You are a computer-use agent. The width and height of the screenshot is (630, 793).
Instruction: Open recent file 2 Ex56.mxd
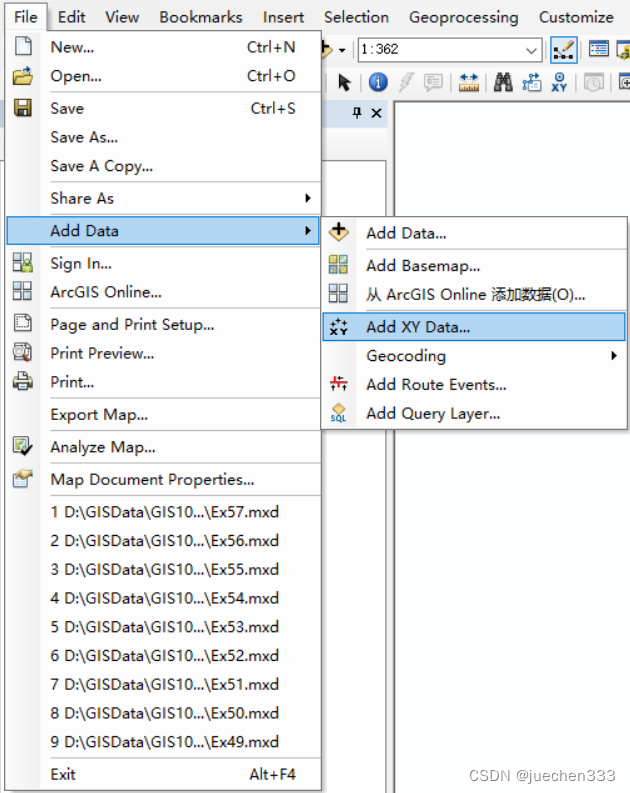(164, 541)
